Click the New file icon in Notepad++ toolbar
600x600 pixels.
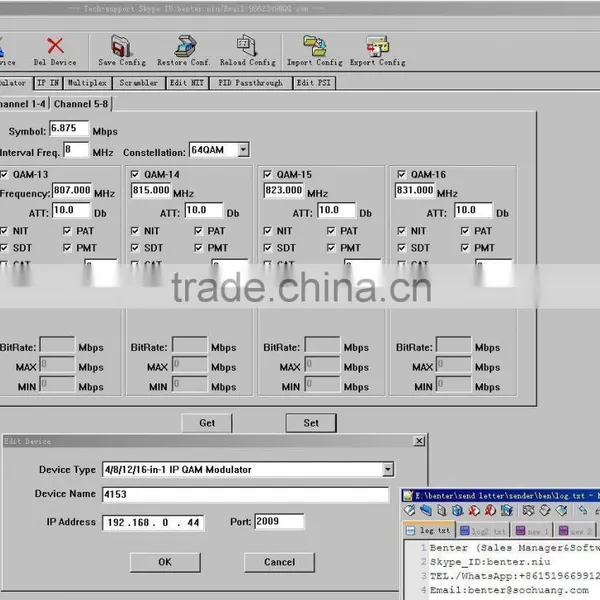tap(409, 510)
